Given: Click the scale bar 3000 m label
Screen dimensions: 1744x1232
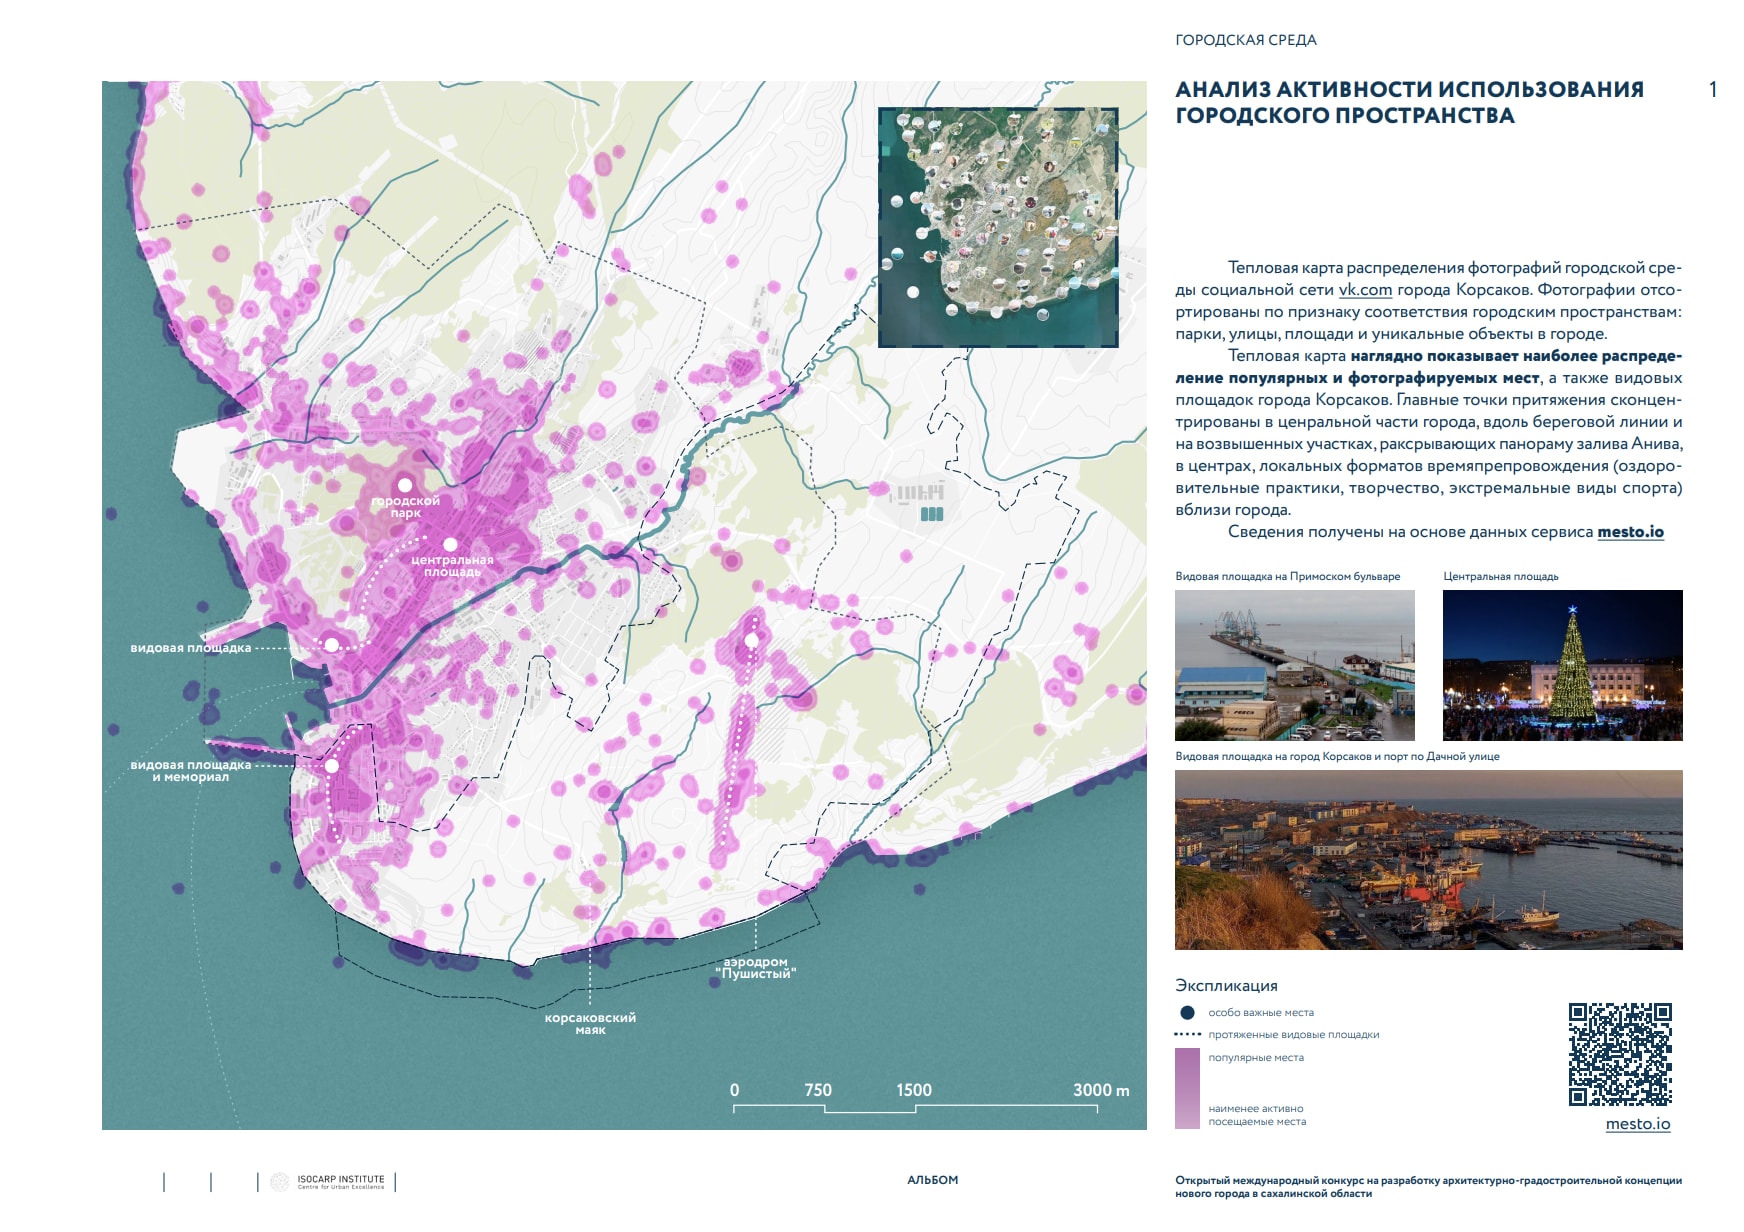Looking at the screenshot, I should pyautogui.click(x=1101, y=1090).
